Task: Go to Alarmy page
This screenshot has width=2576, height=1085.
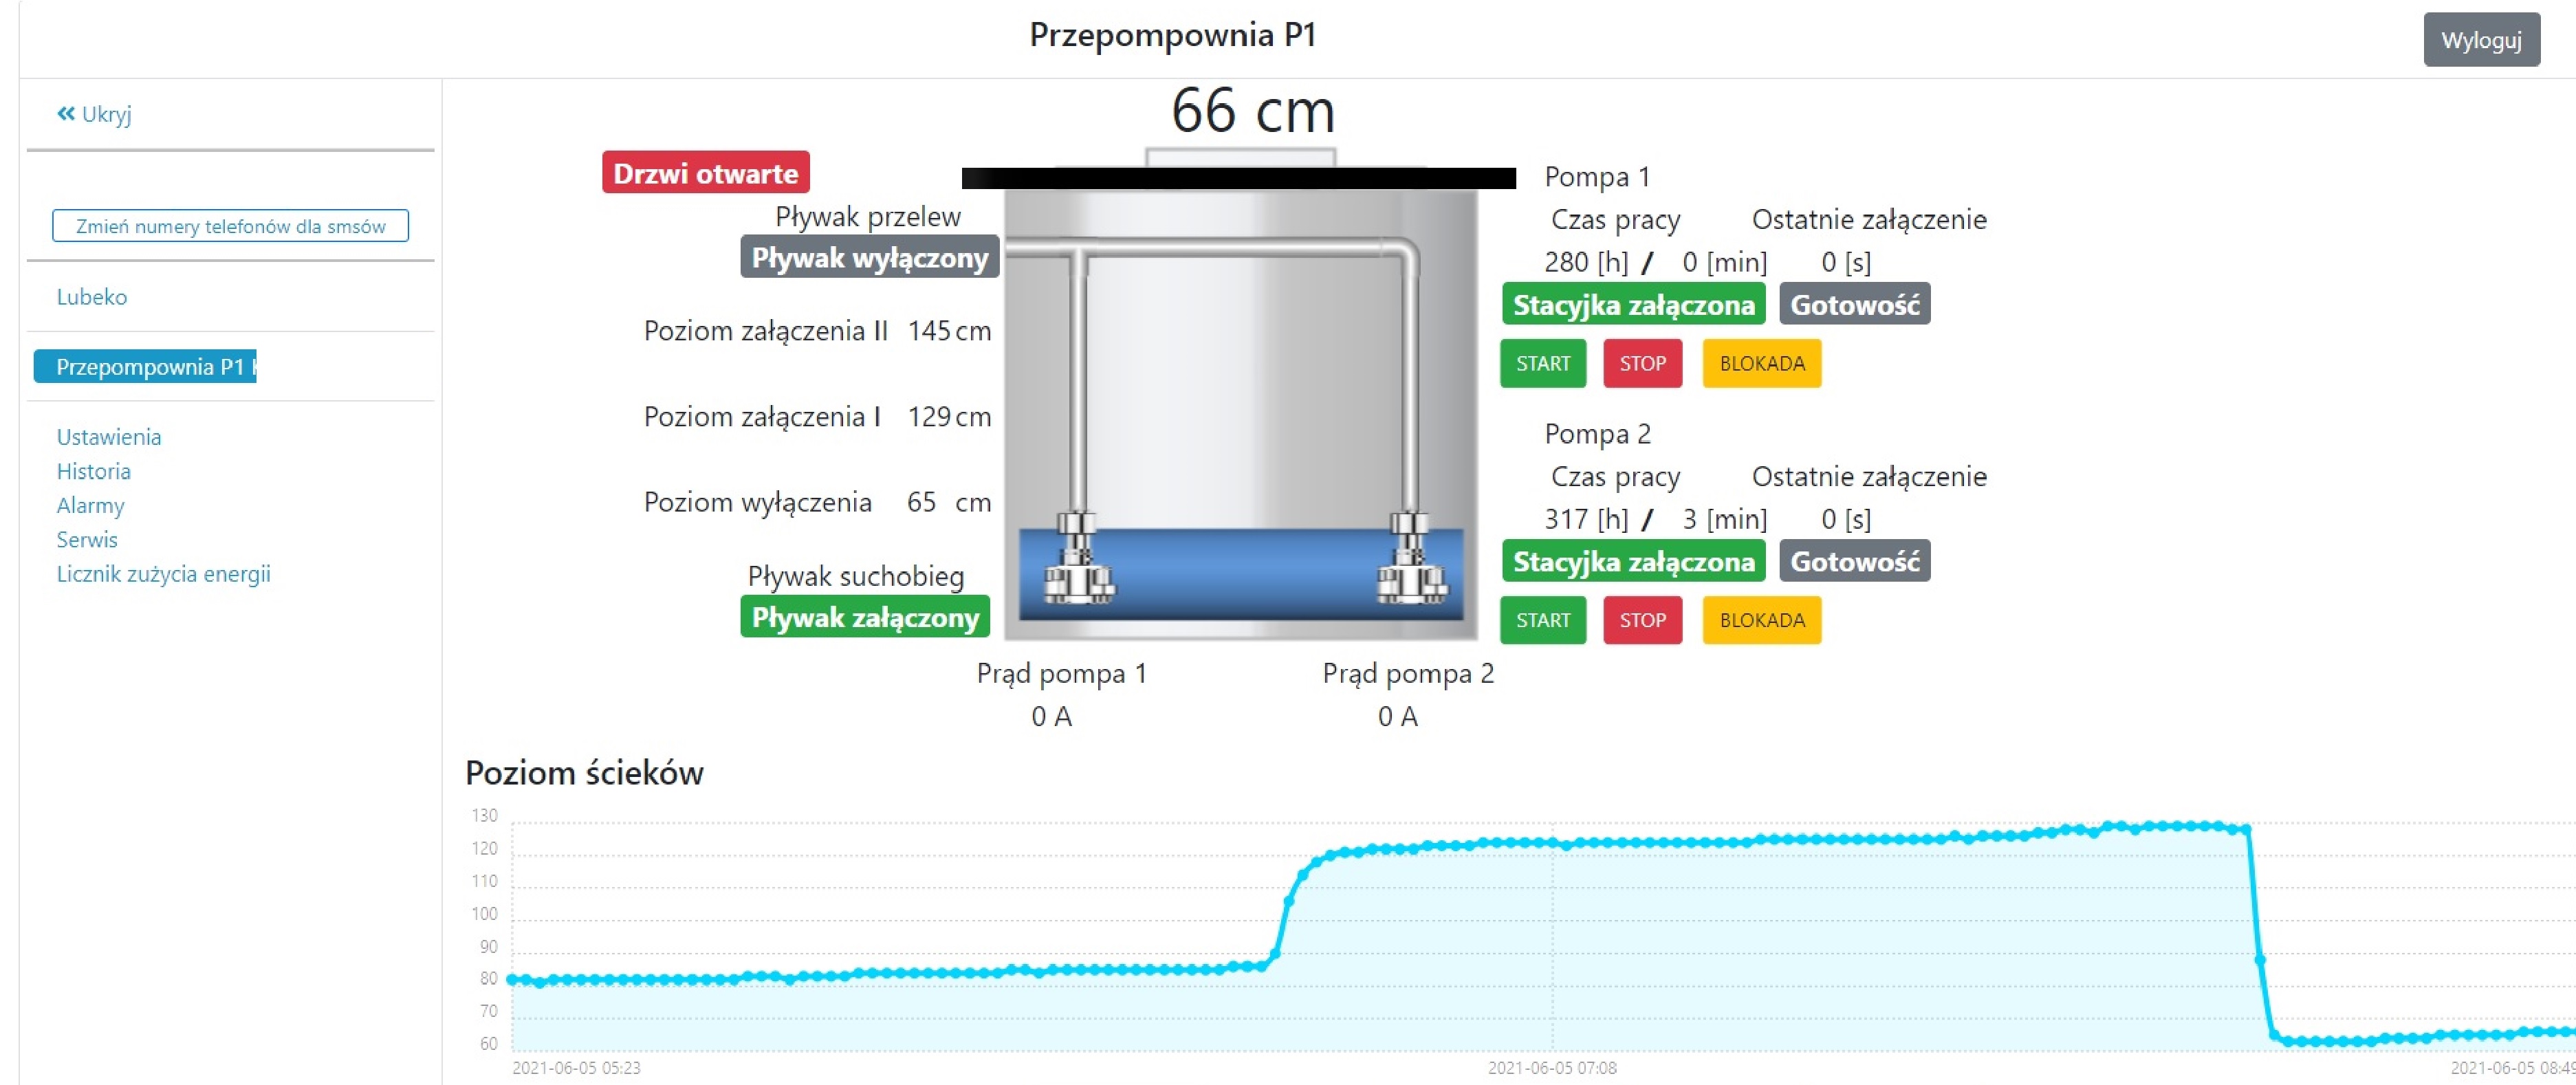Action: 91,505
